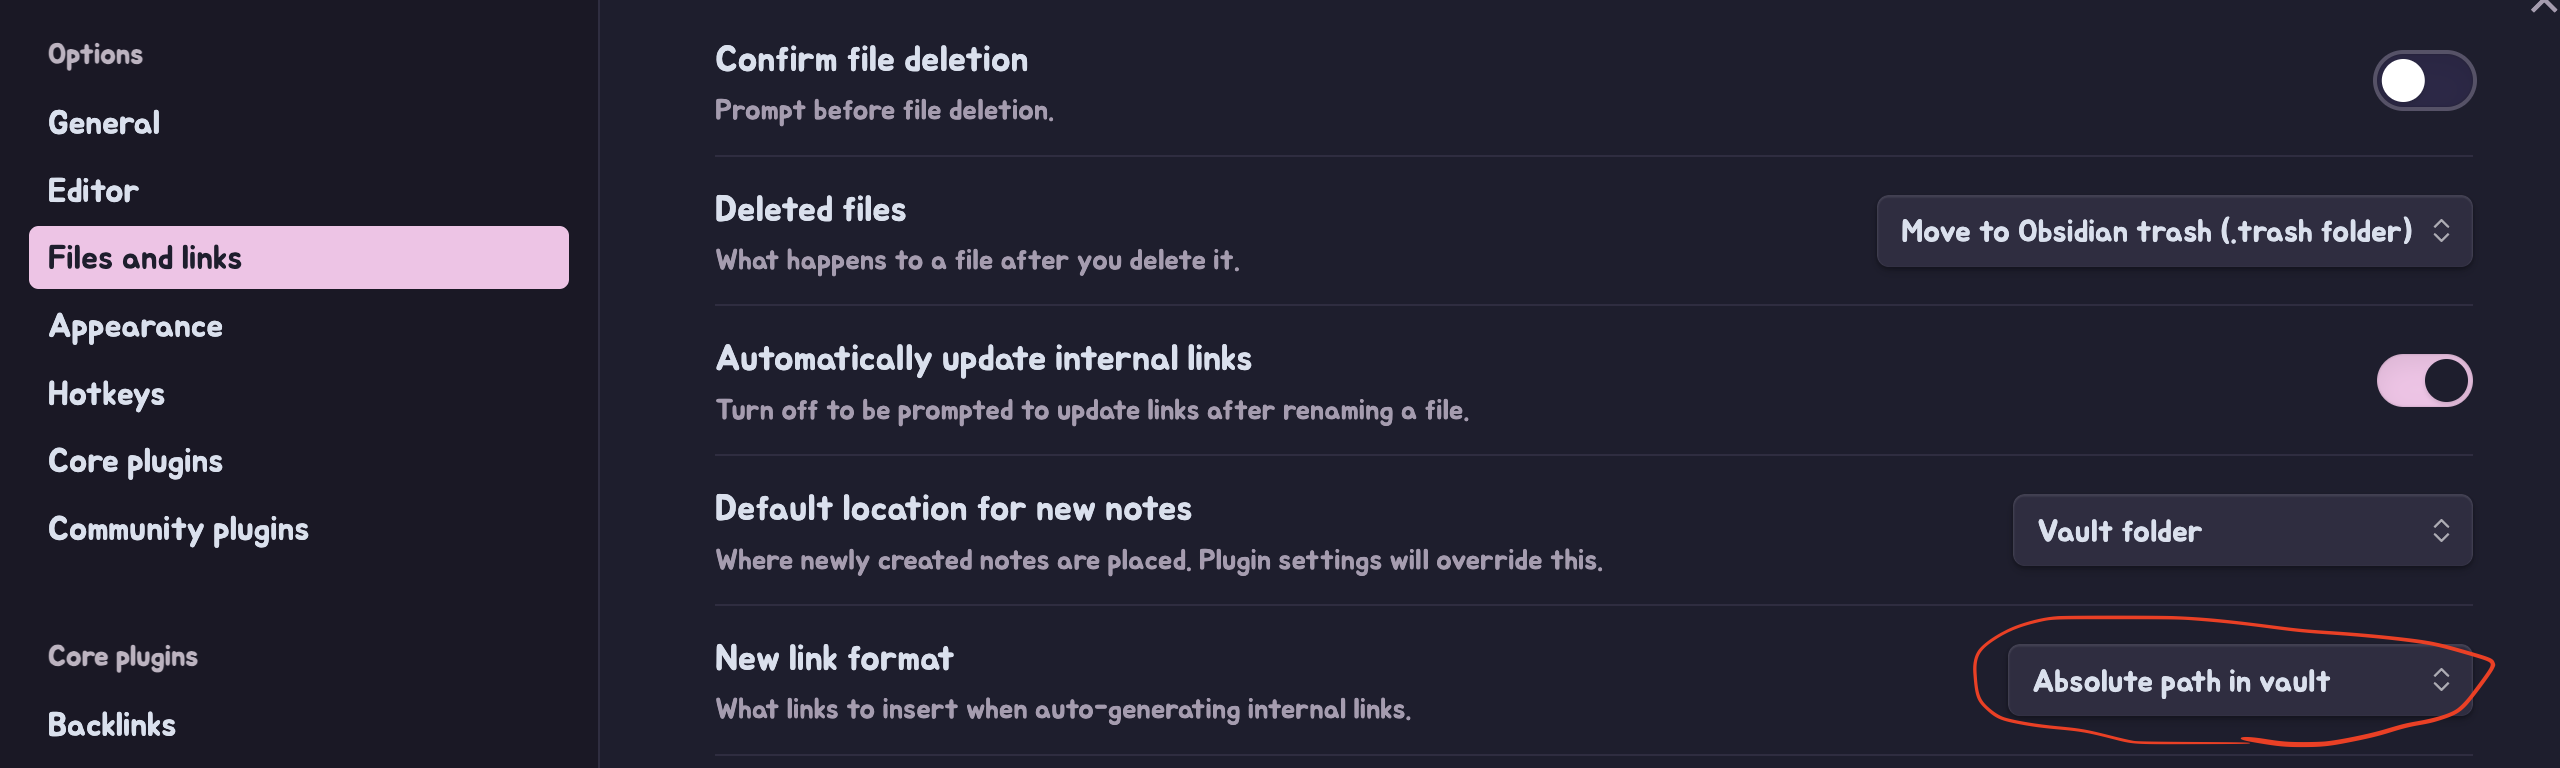
Task: Click the up-down arrows beside Vault folder
Action: coord(2441,531)
